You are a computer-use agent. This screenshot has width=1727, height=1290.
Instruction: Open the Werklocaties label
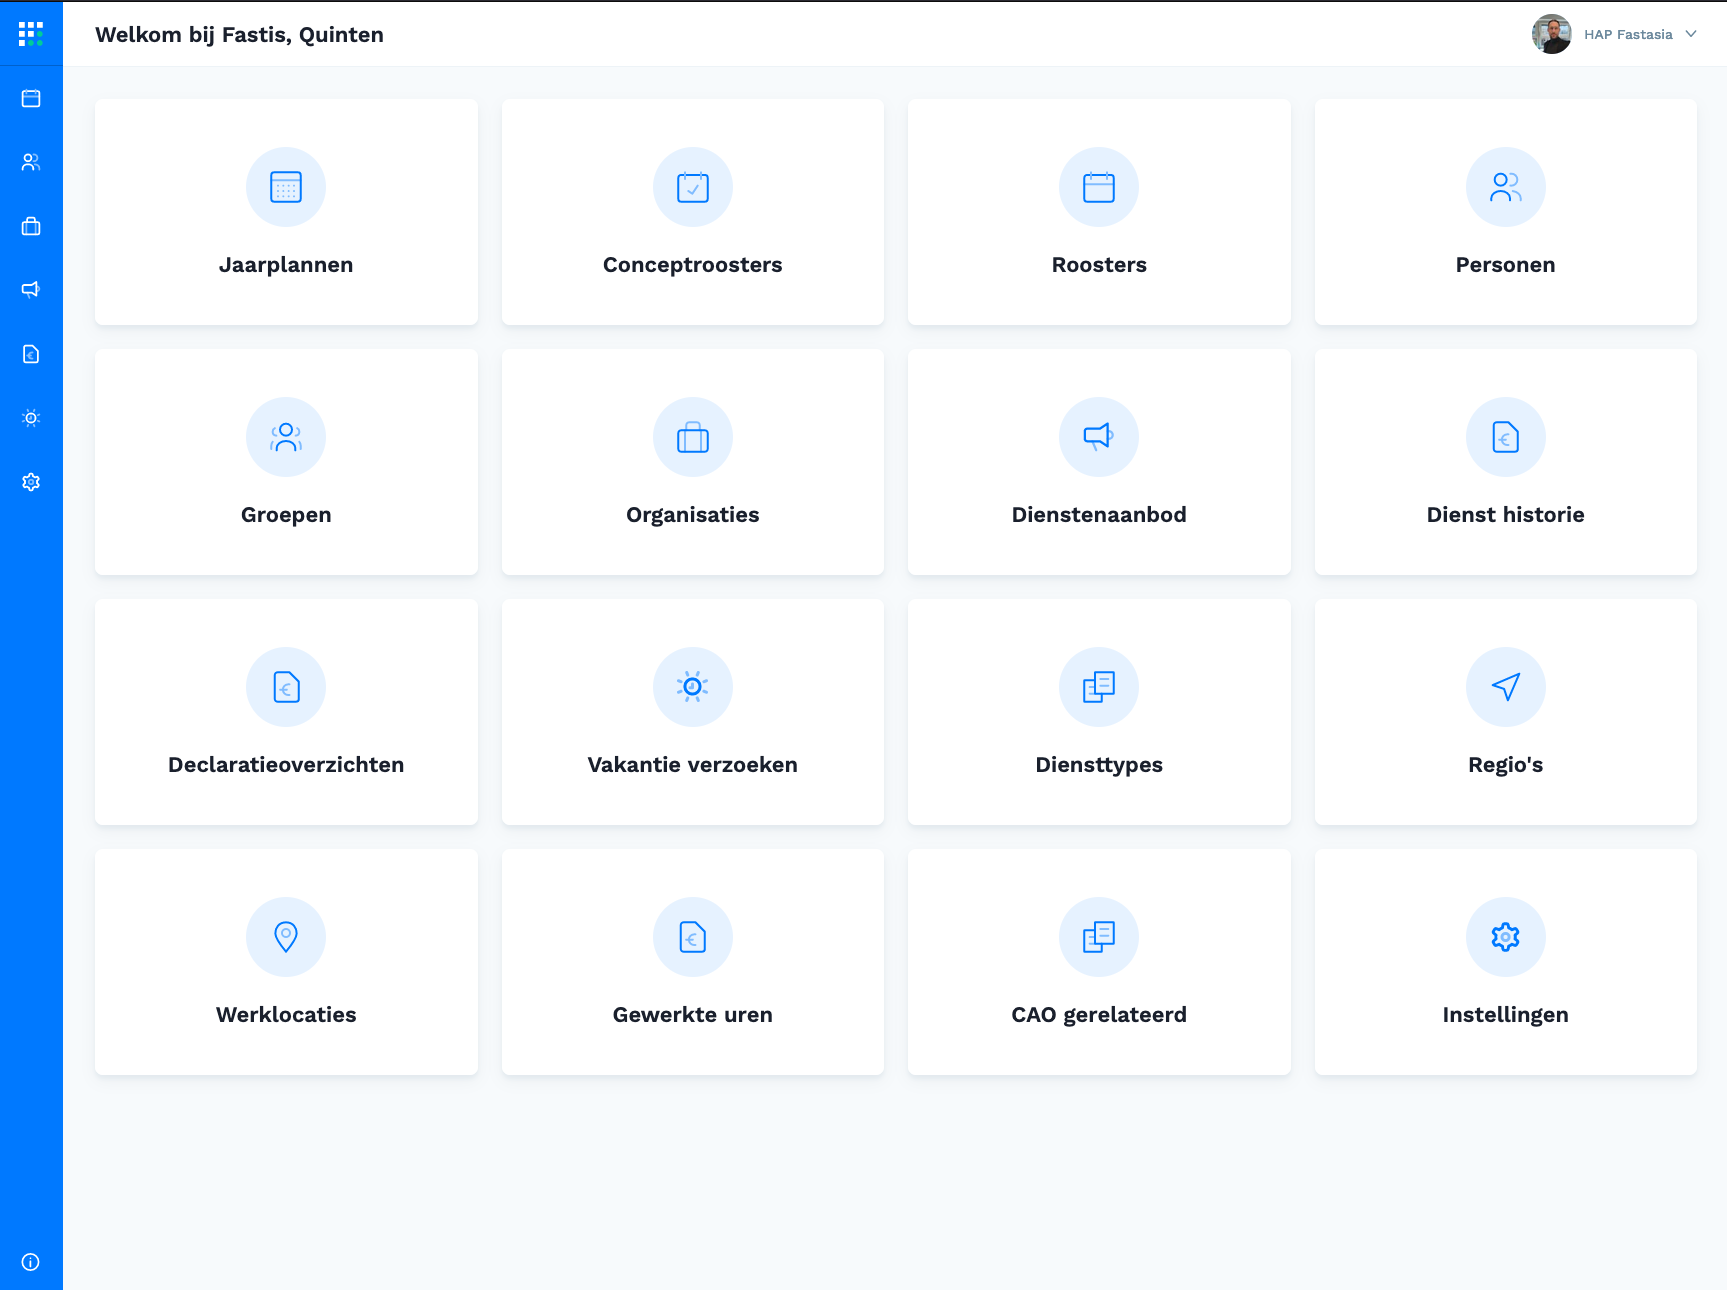click(x=286, y=1015)
